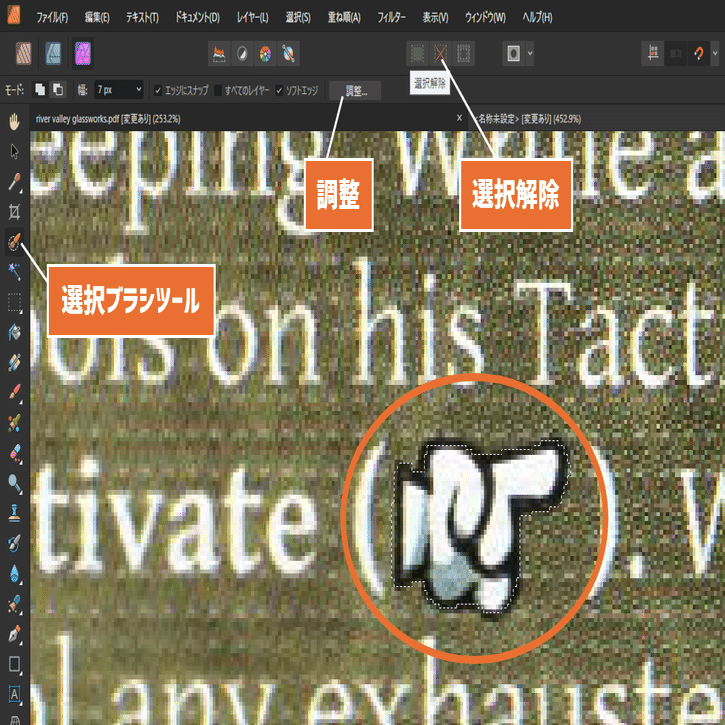Click the Deselect (選択解除) toolbar icon
The height and width of the screenshot is (725, 725).
[440, 54]
